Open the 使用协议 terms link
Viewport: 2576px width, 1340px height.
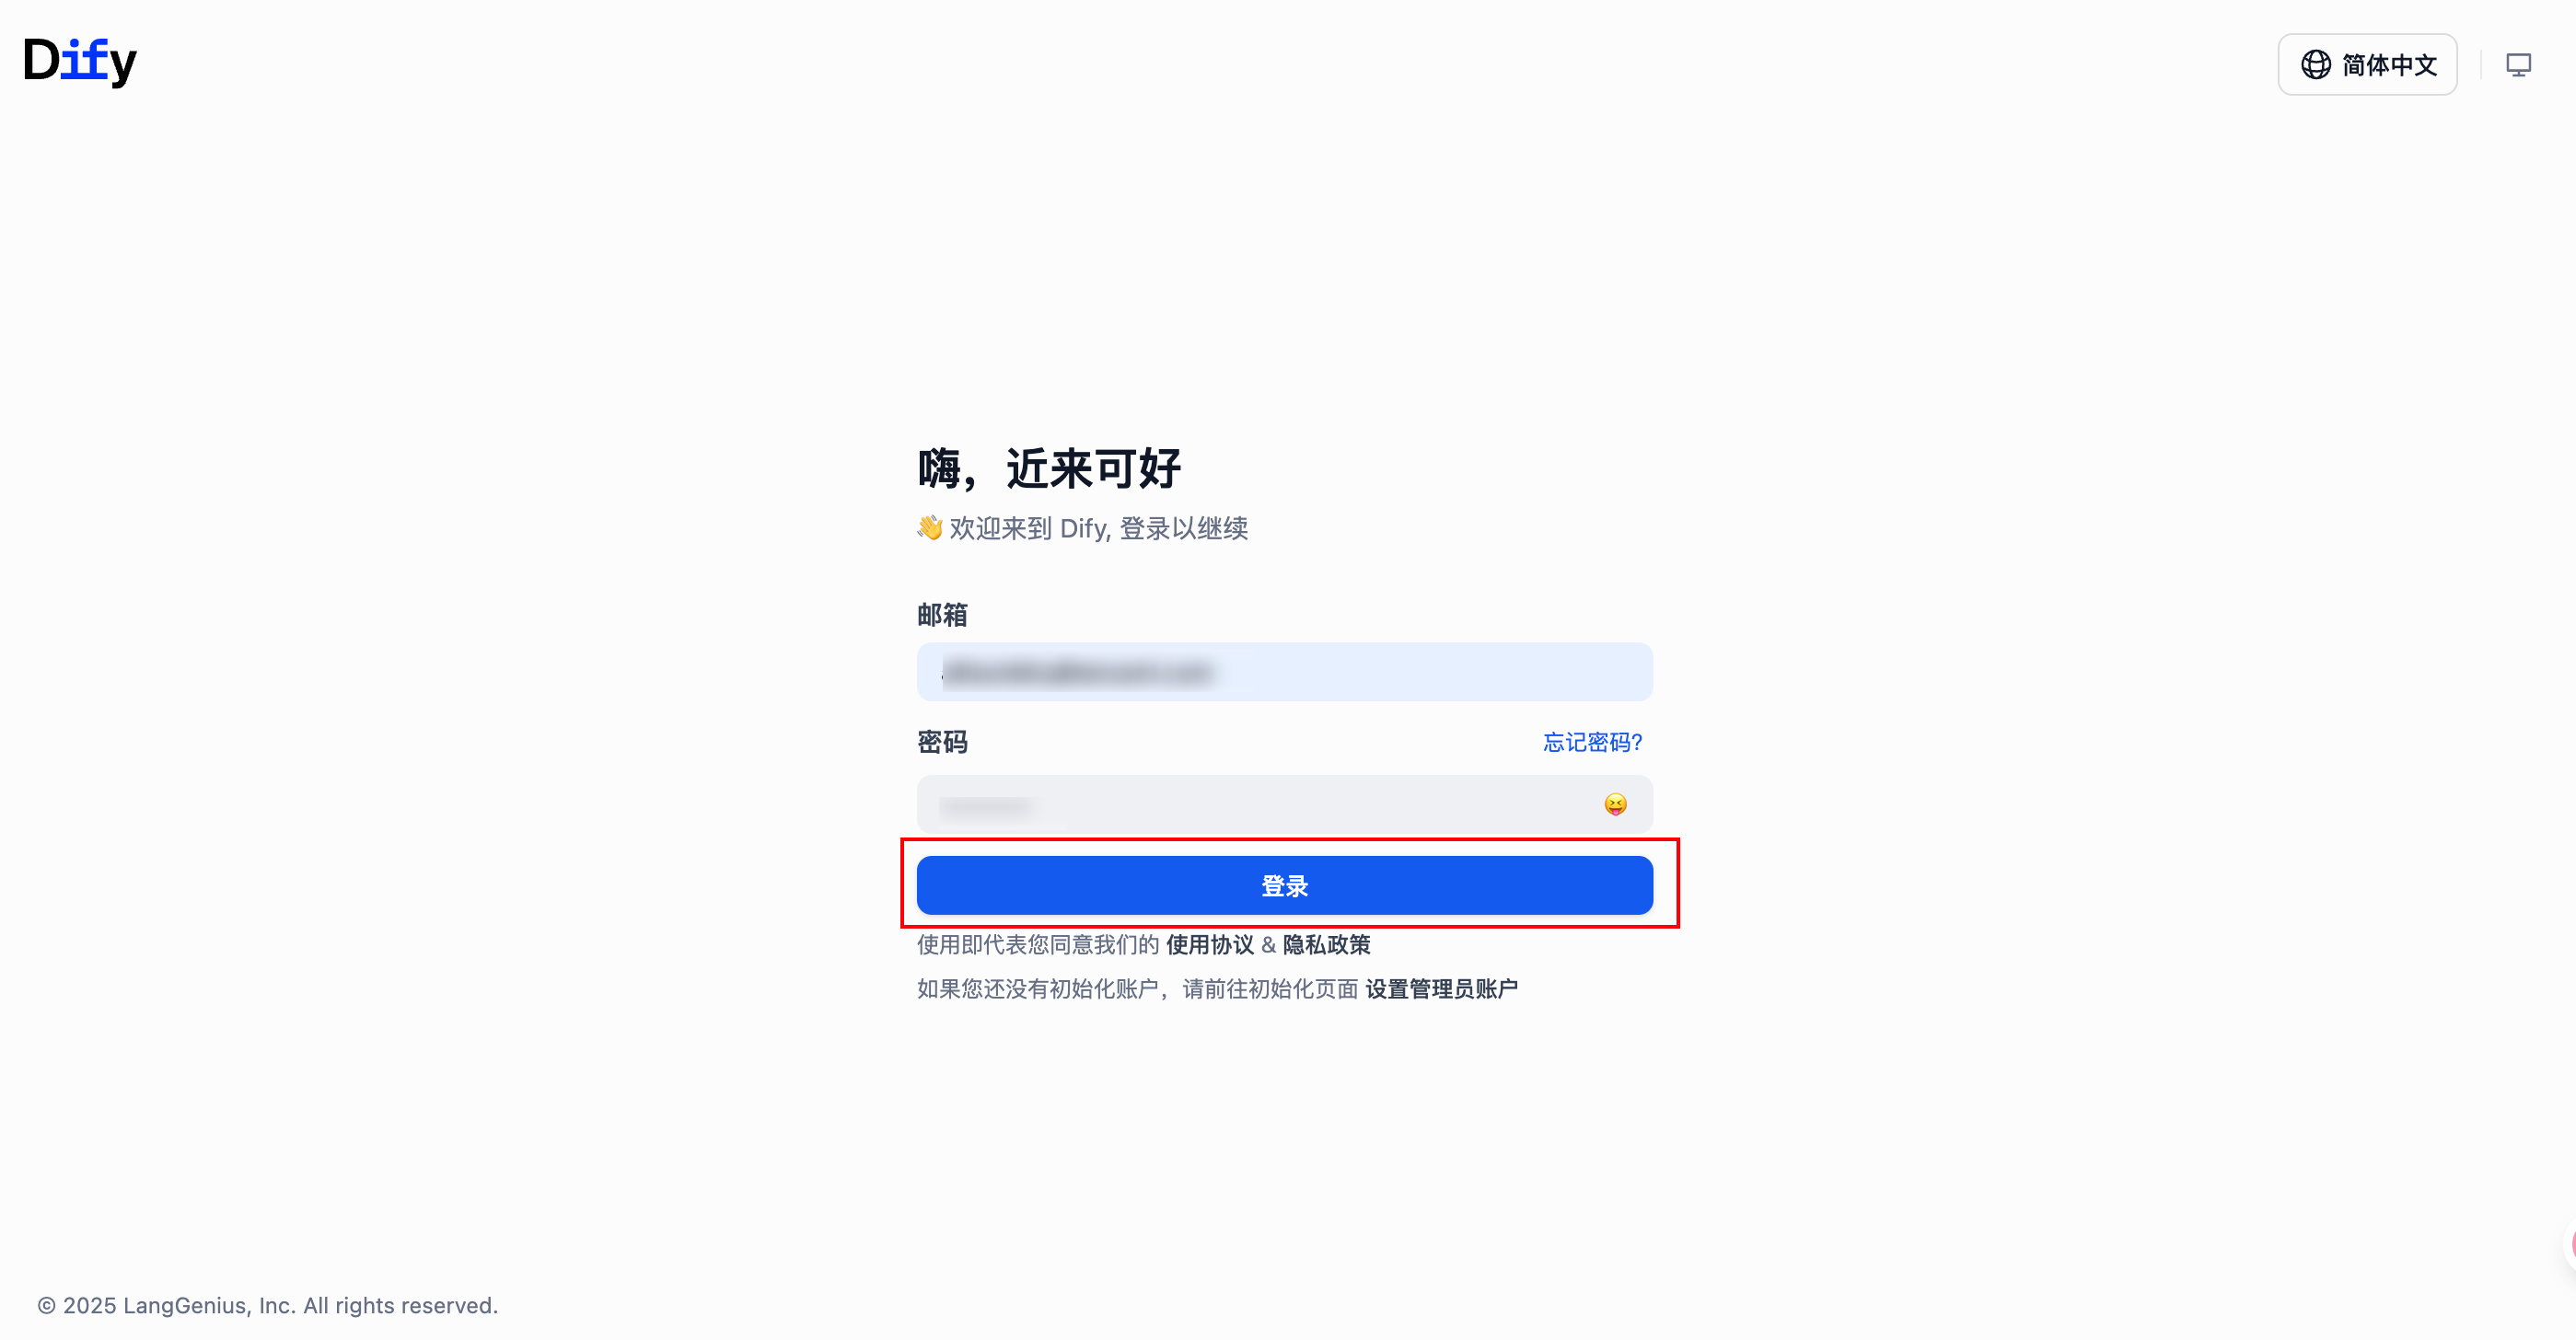coord(1210,944)
